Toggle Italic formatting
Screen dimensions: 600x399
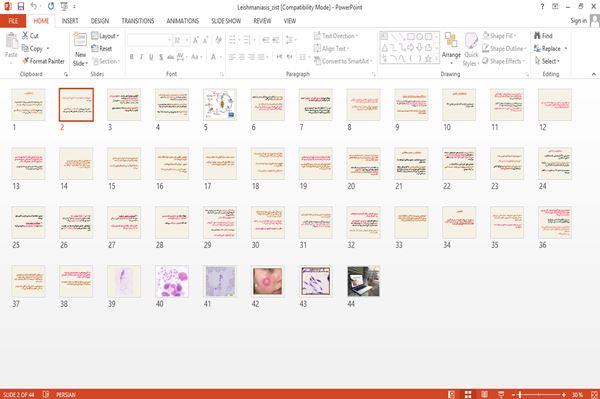pyautogui.click(x=141, y=57)
